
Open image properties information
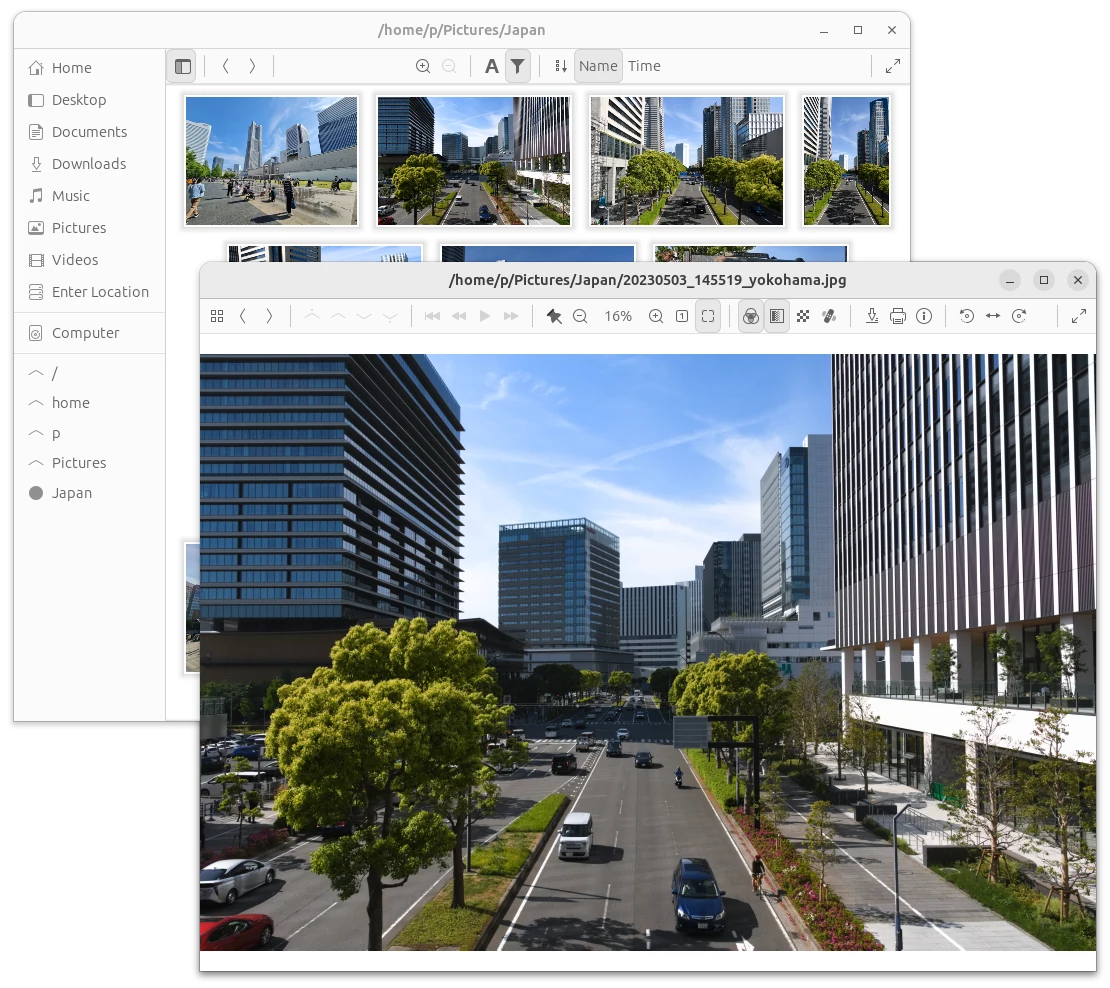point(923,316)
